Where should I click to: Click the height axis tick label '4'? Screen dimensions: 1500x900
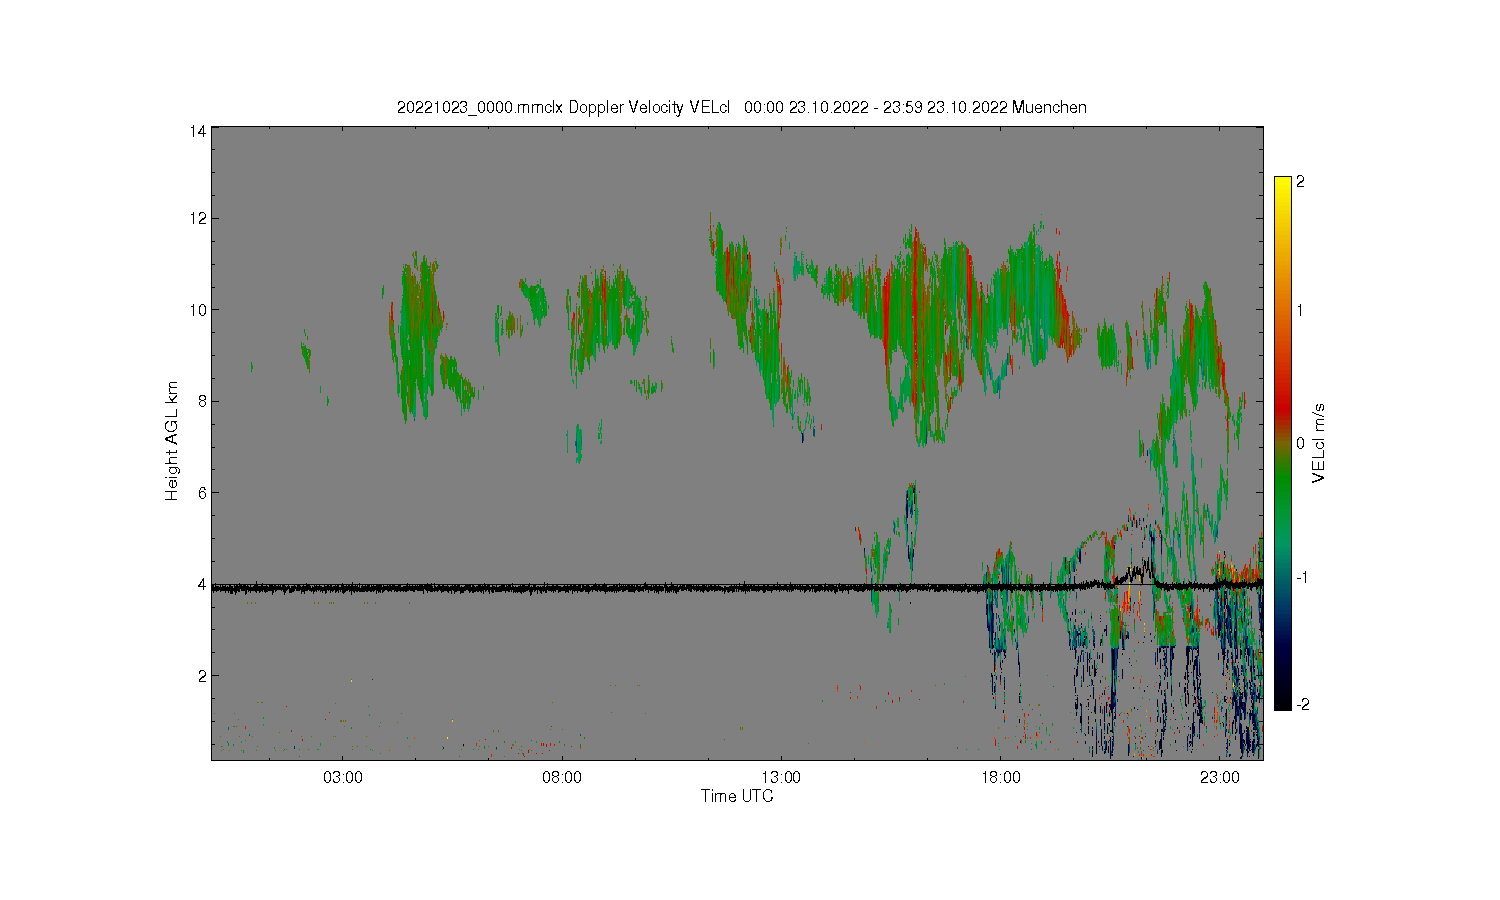click(202, 584)
